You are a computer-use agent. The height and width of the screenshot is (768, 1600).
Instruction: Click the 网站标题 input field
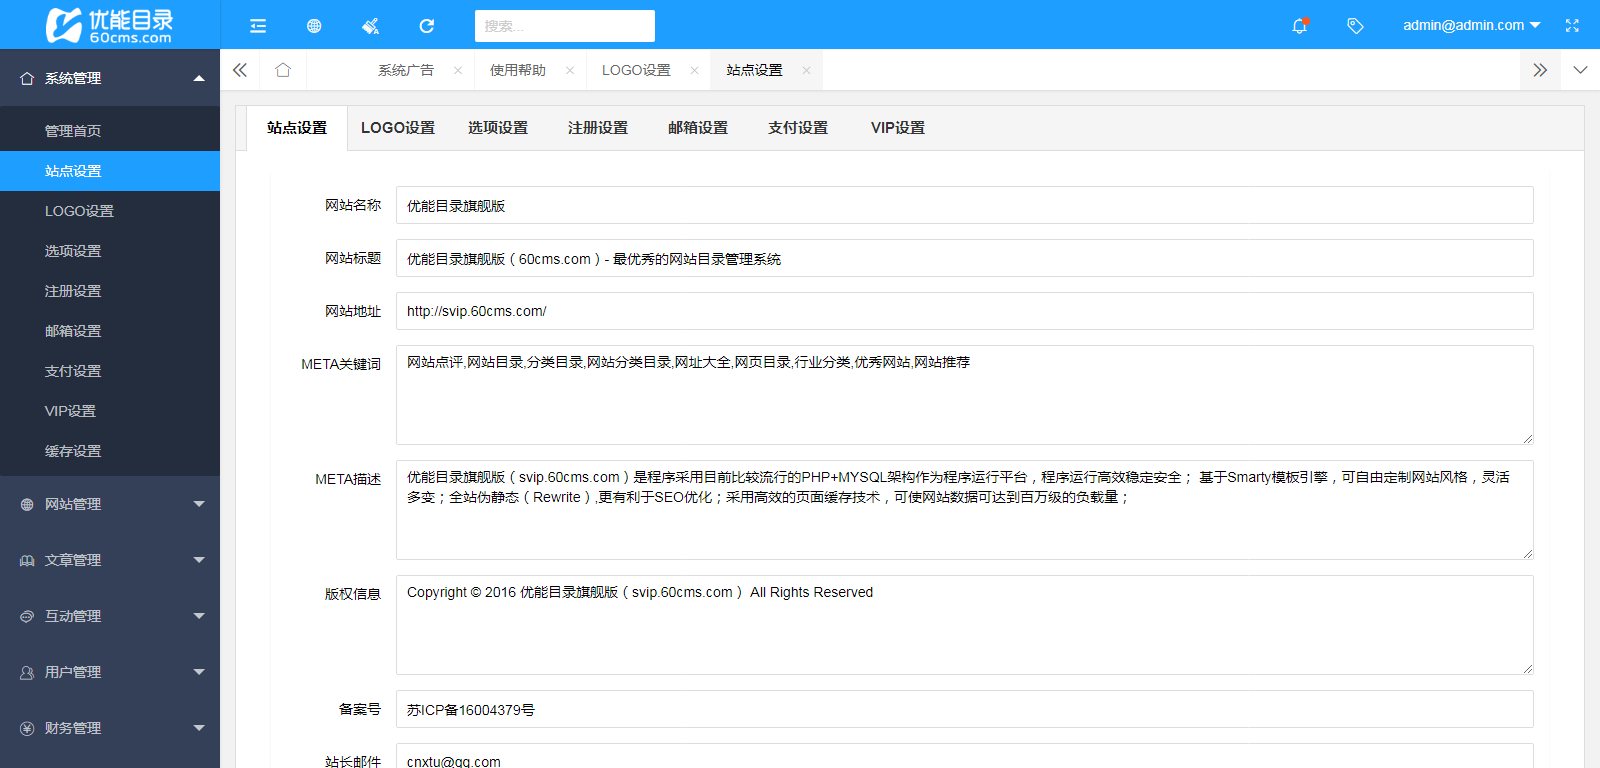point(965,258)
